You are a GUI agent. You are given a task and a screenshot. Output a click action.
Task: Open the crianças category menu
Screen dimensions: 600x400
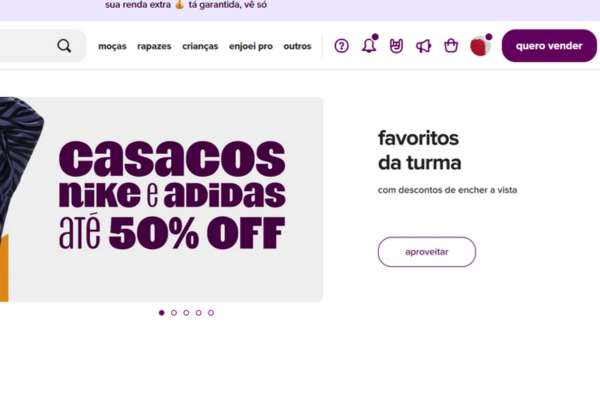(x=200, y=46)
